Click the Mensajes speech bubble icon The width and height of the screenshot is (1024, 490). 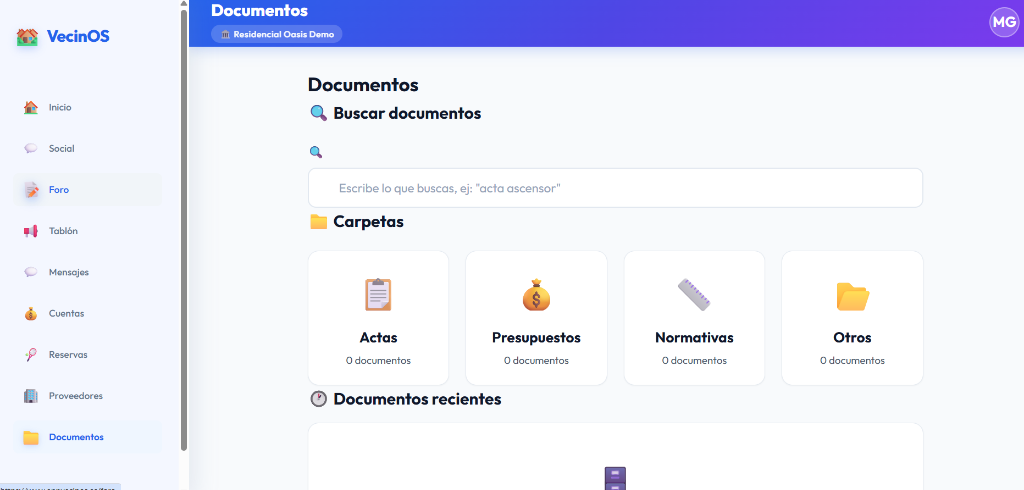pyautogui.click(x=31, y=272)
